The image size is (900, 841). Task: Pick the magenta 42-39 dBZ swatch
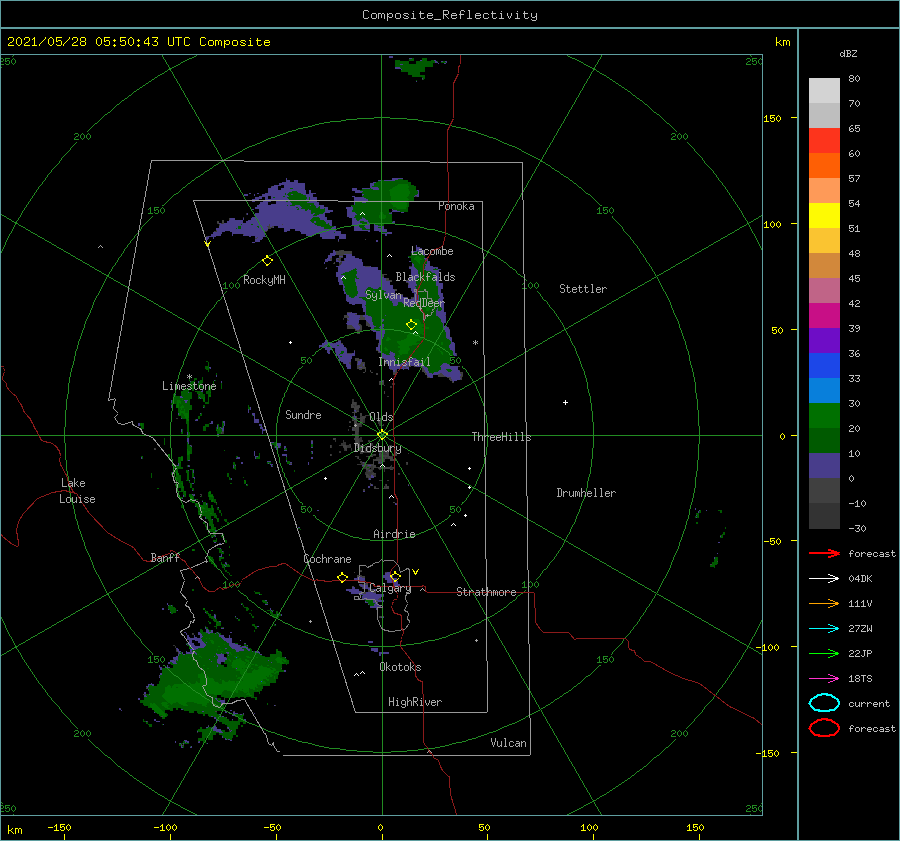point(824,316)
